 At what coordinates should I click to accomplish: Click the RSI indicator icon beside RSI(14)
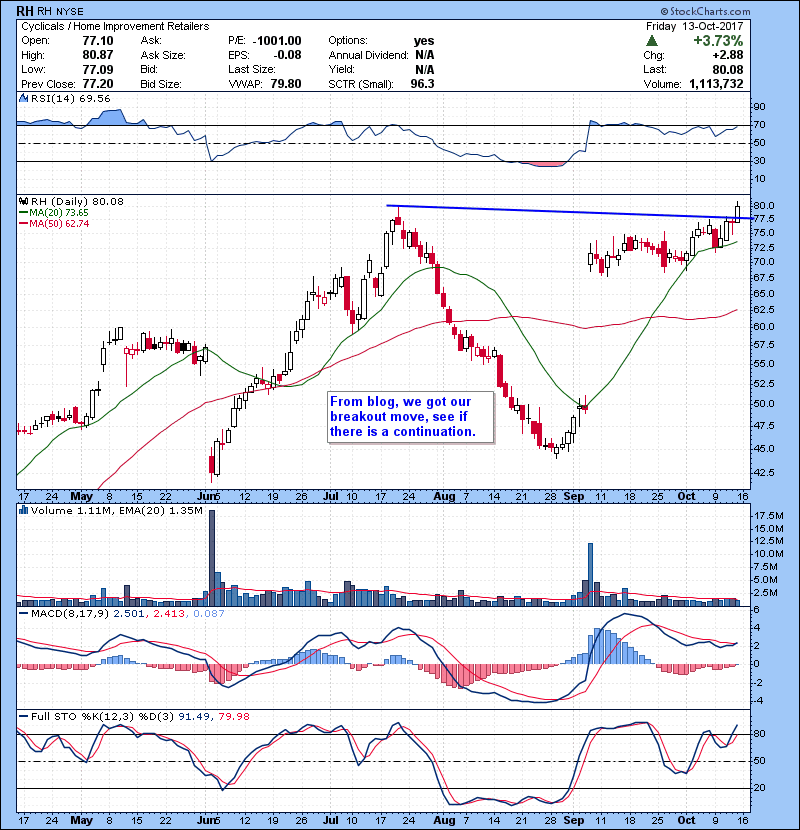point(23,98)
